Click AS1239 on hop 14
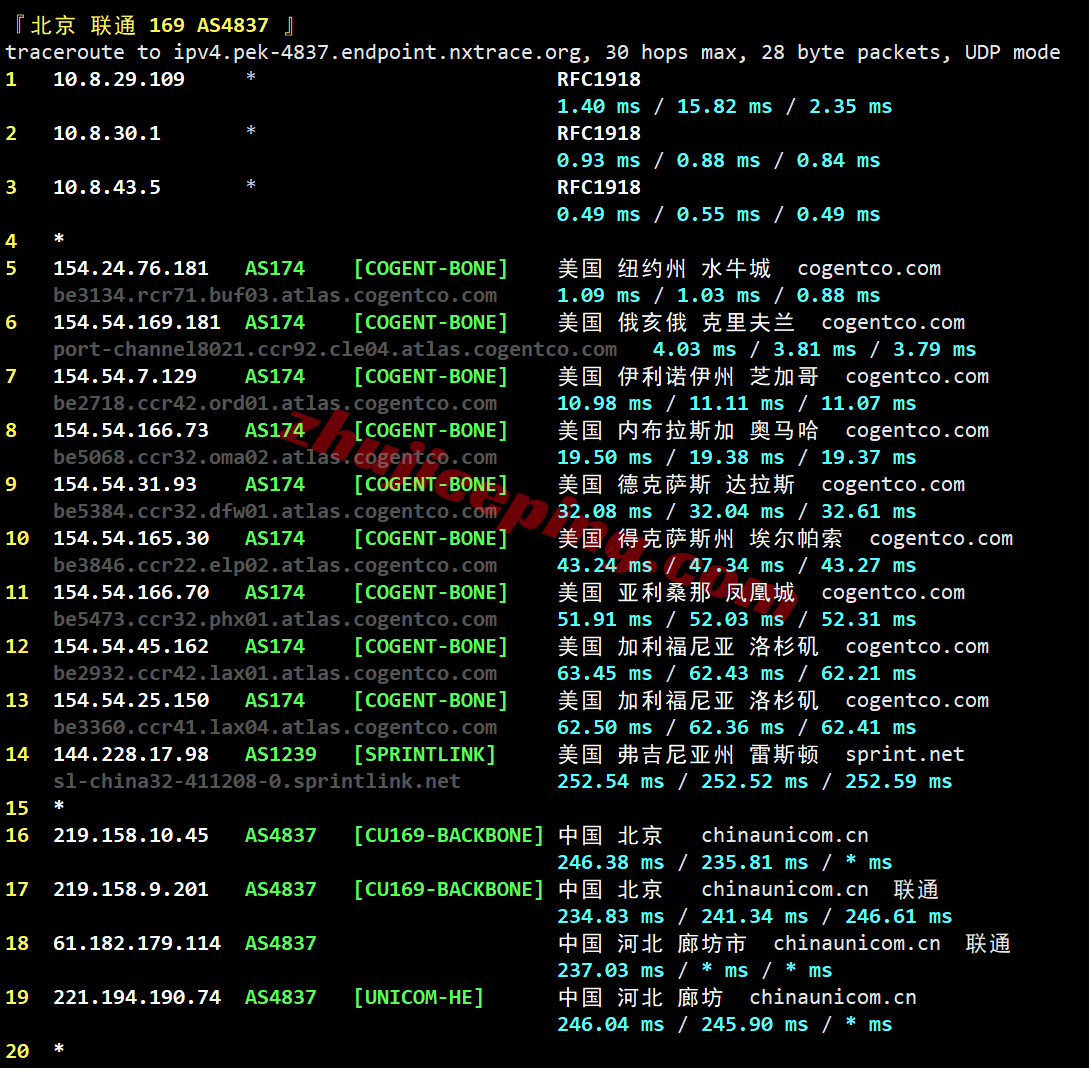Image resolution: width=1089 pixels, height=1068 pixels. pos(281,755)
